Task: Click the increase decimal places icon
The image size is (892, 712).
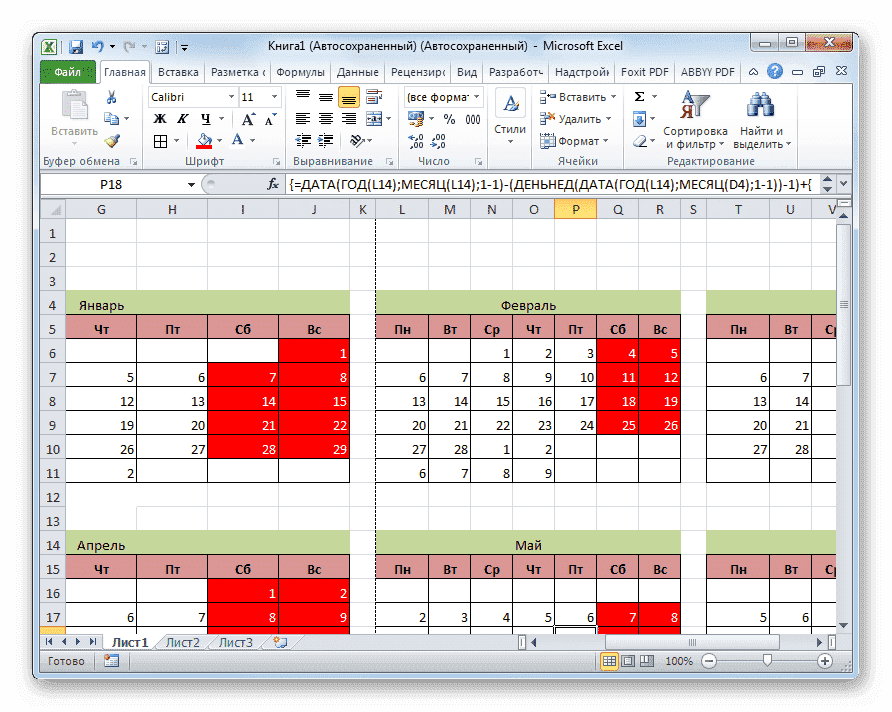Action: point(416,143)
